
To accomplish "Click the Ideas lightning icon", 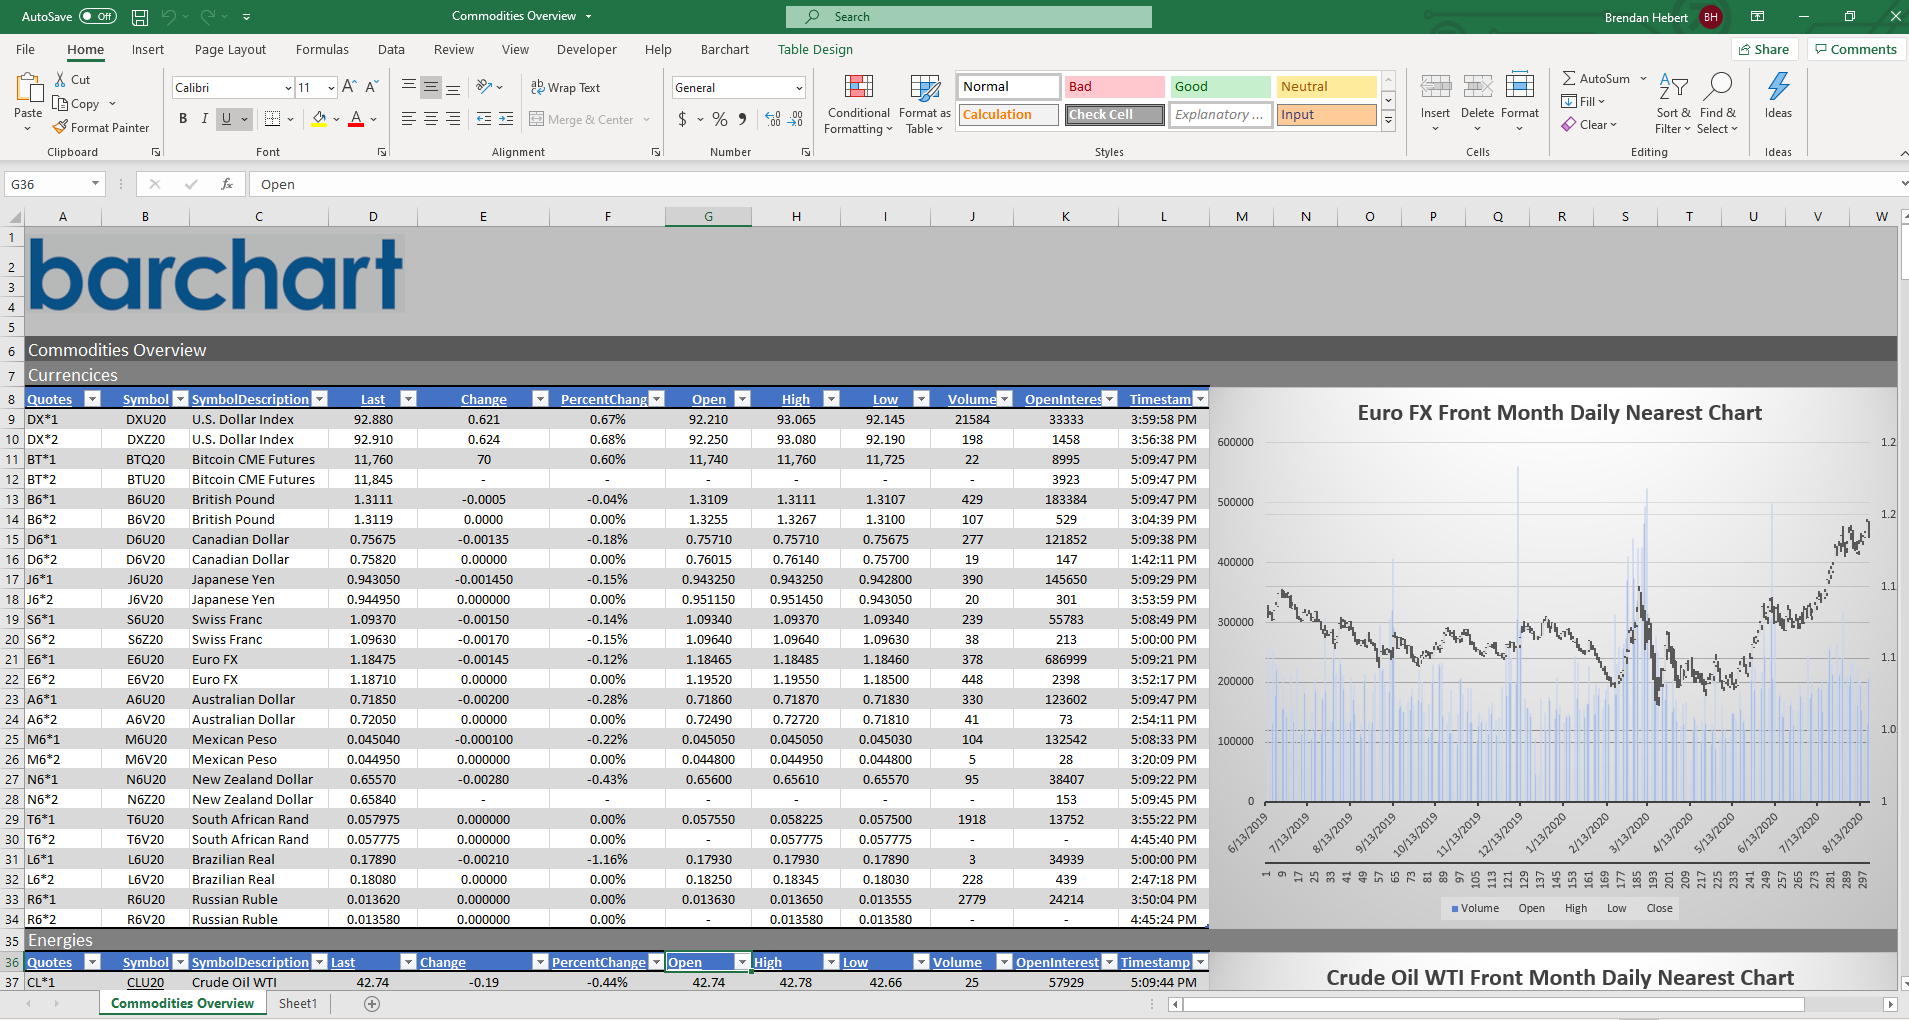I will (1778, 87).
